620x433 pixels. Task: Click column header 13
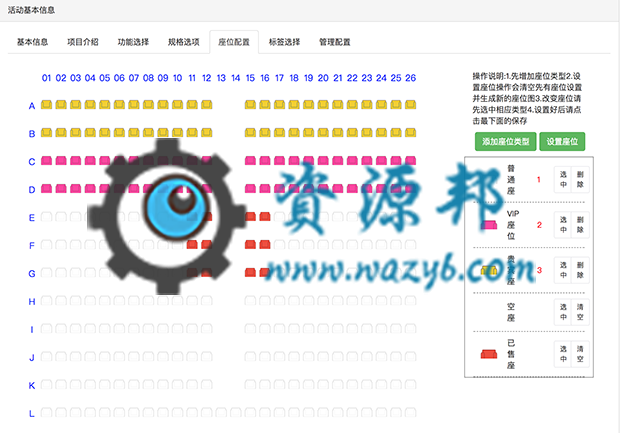221,78
